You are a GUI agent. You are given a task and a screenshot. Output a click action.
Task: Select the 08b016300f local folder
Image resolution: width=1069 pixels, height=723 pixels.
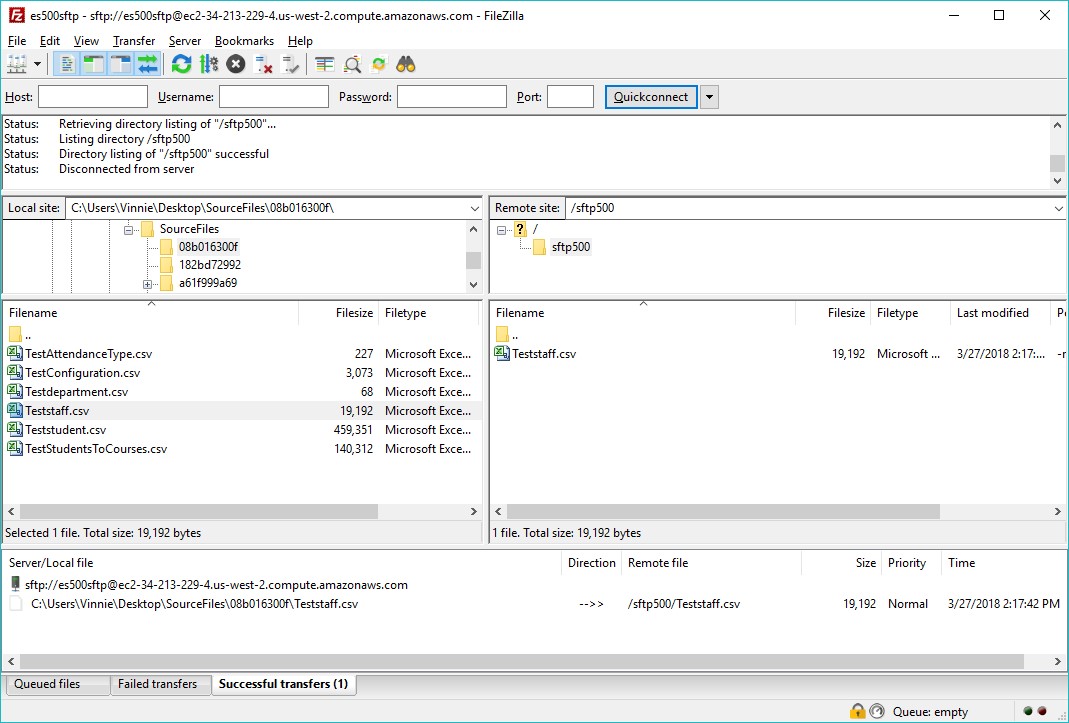pos(208,247)
